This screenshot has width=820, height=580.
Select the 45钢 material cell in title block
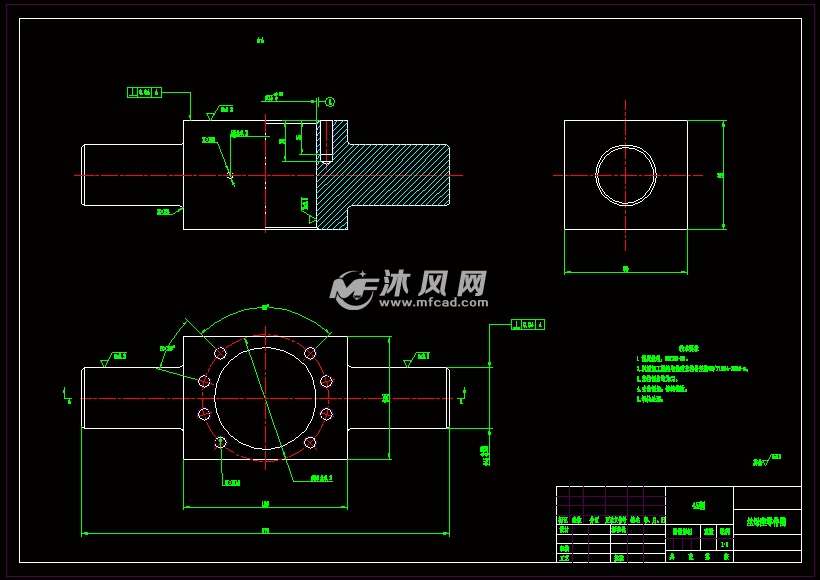700,507
